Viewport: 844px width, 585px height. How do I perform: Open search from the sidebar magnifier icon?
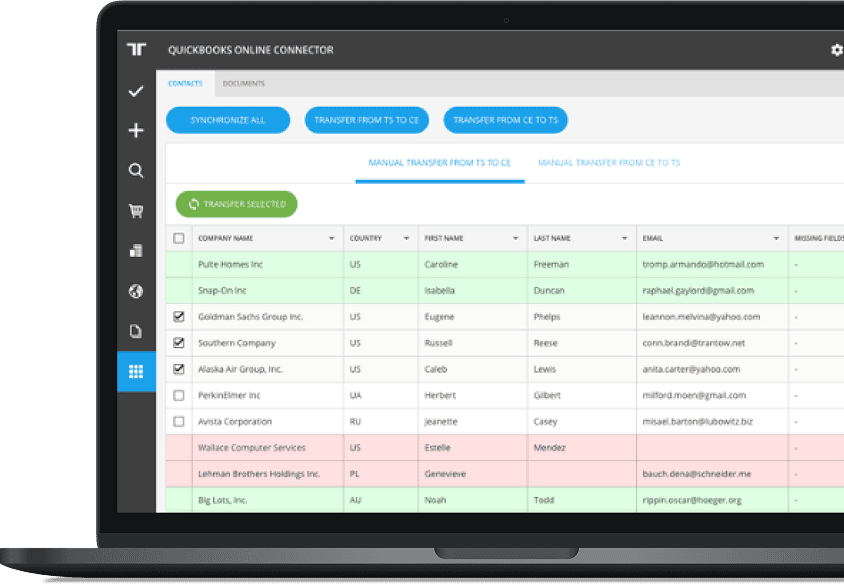pos(135,170)
